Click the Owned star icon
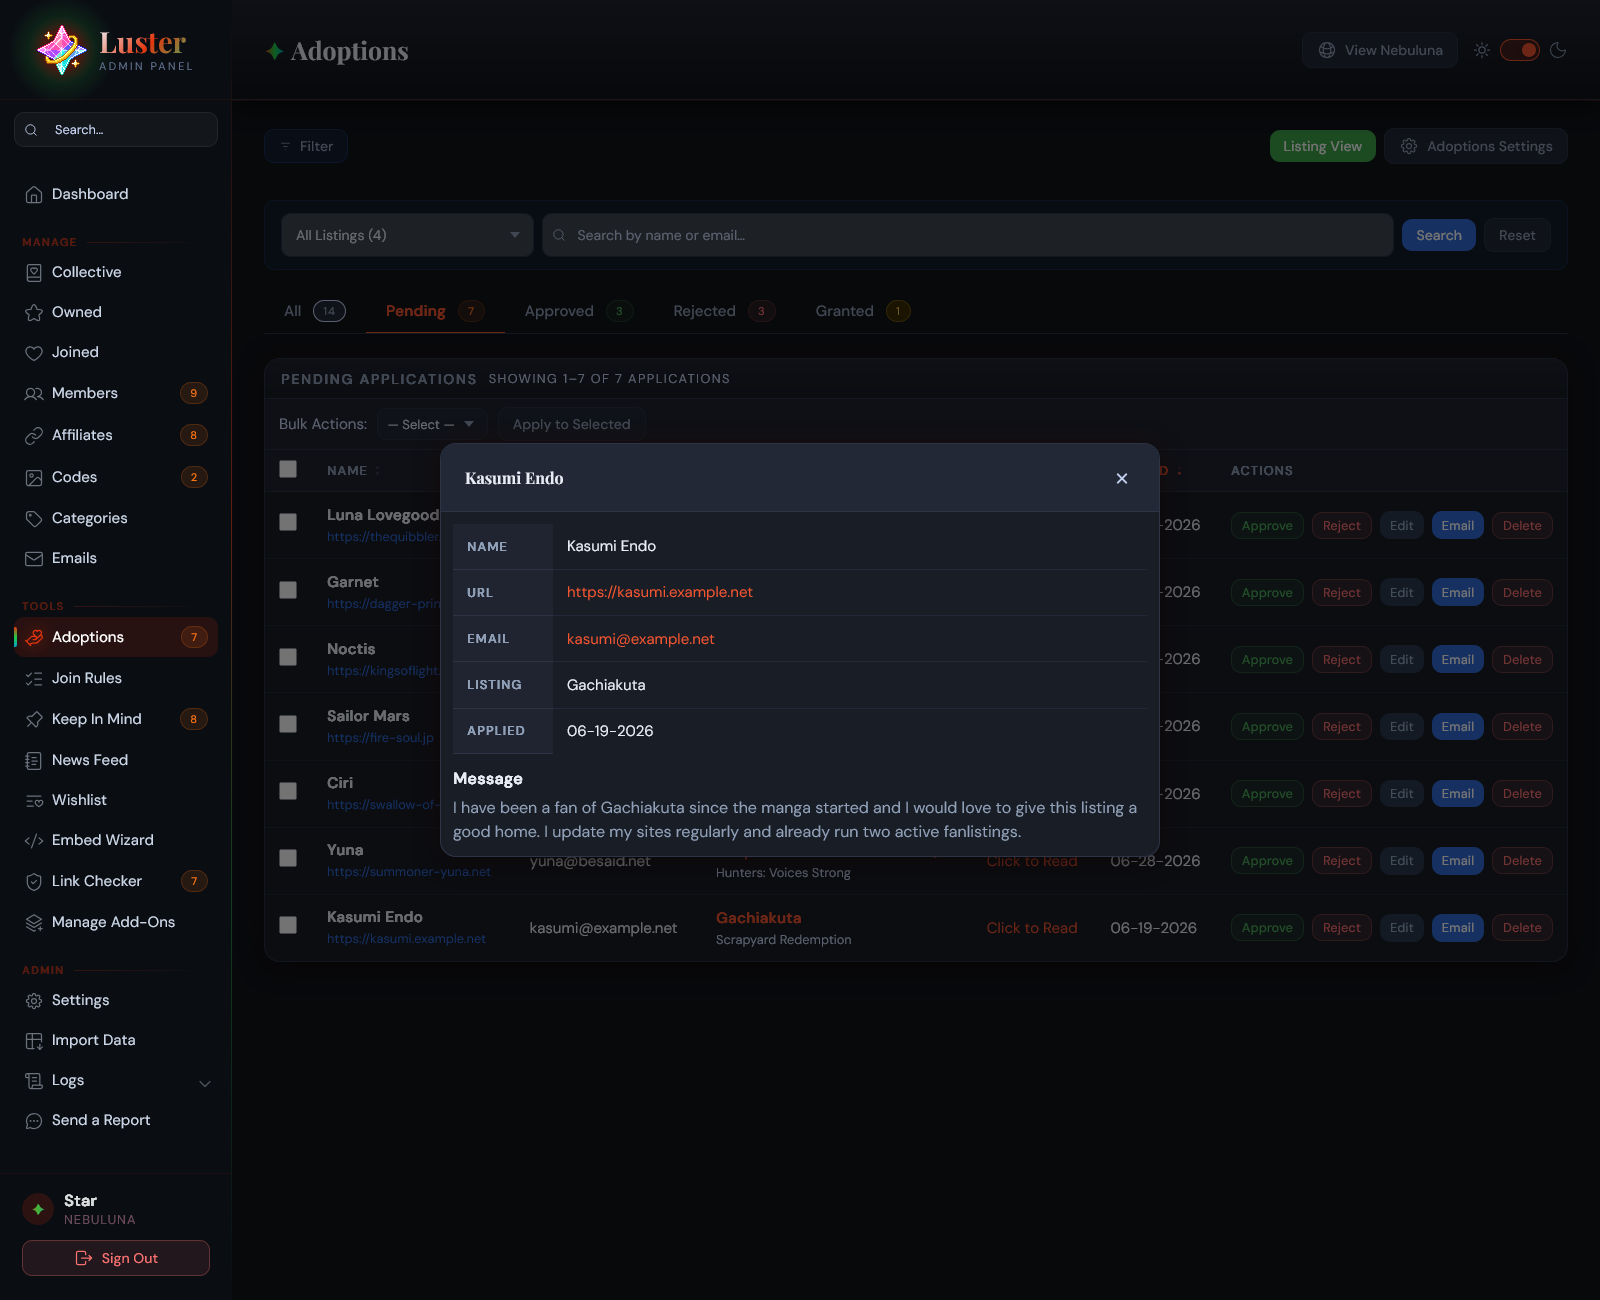This screenshot has width=1600, height=1300. coord(34,313)
